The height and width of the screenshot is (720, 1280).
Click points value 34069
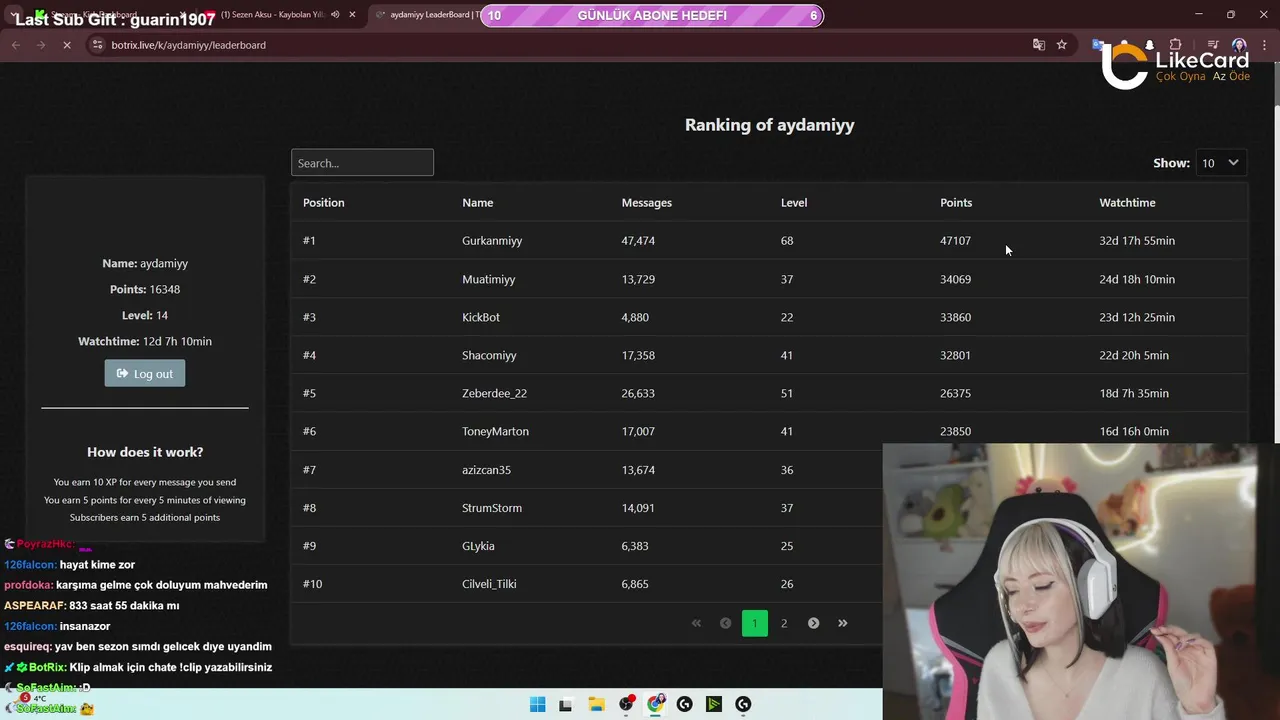click(x=955, y=279)
